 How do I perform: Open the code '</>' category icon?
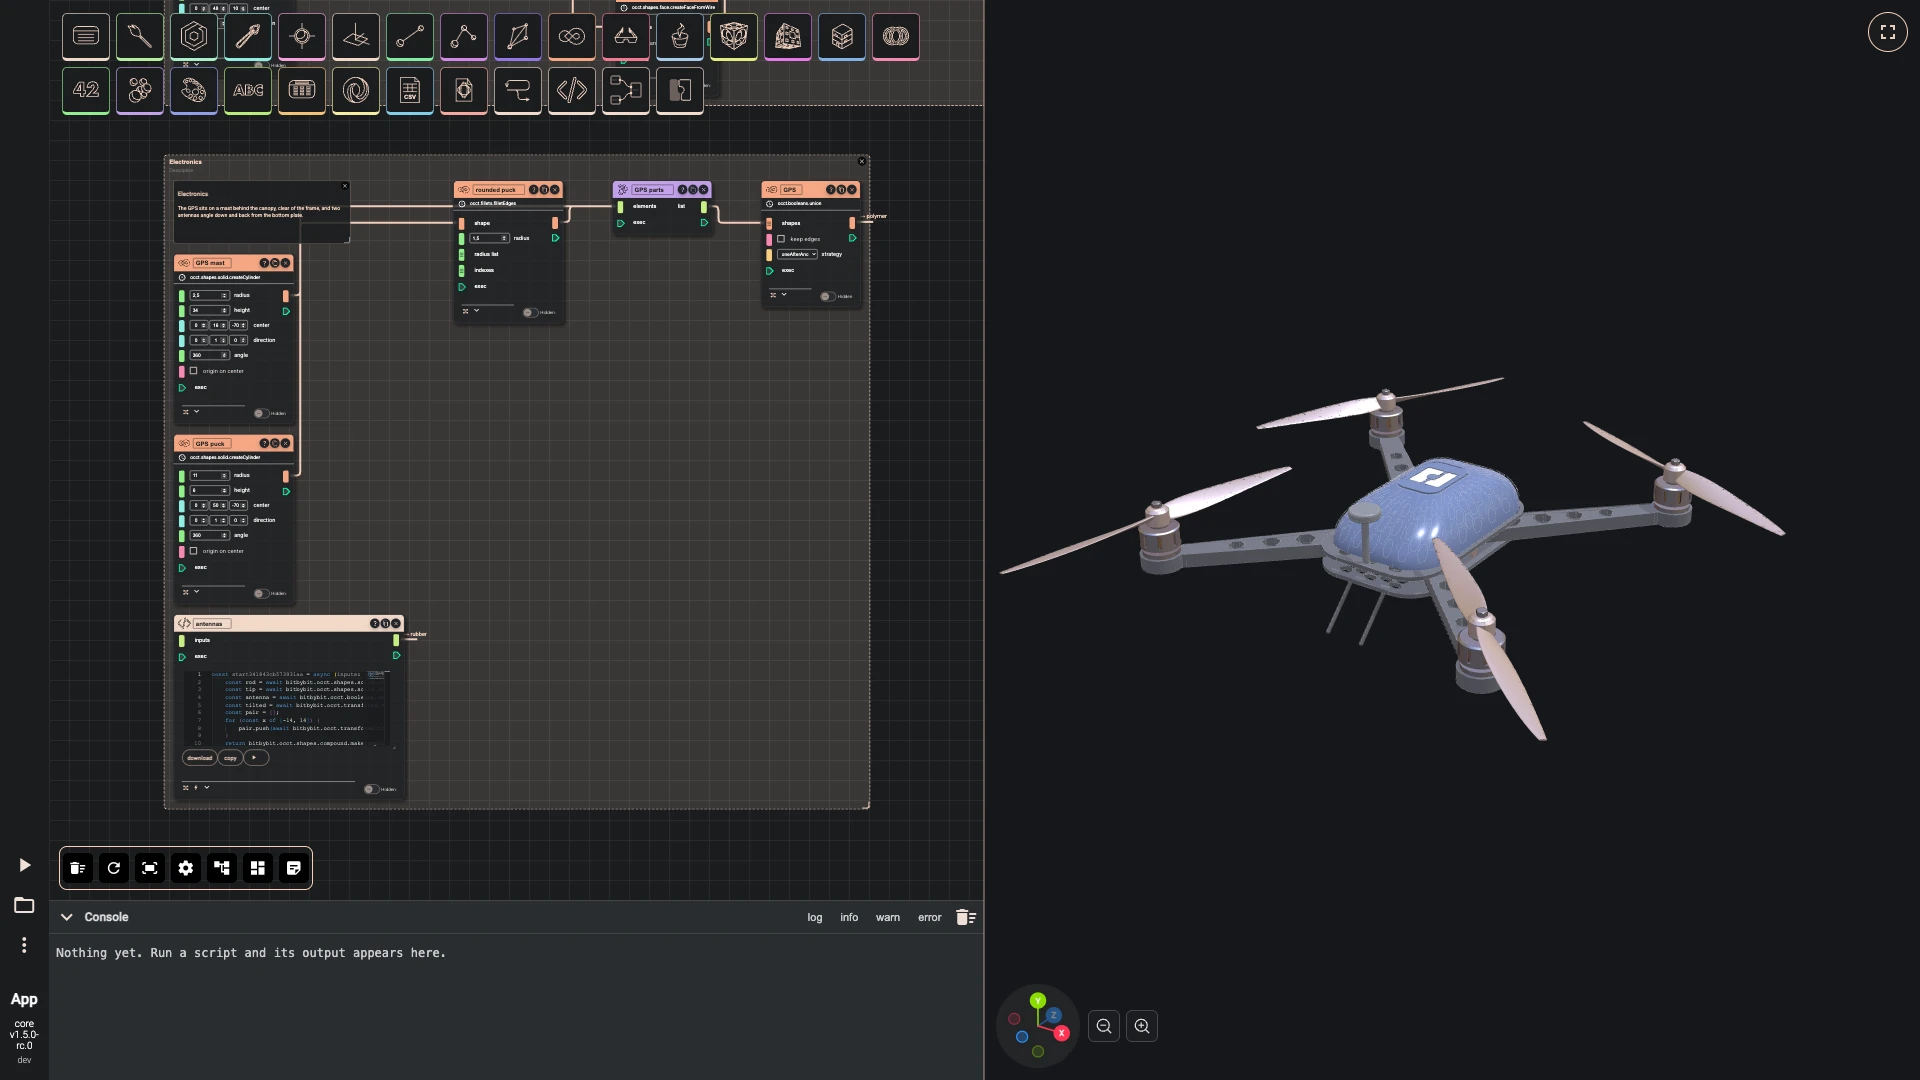click(572, 90)
